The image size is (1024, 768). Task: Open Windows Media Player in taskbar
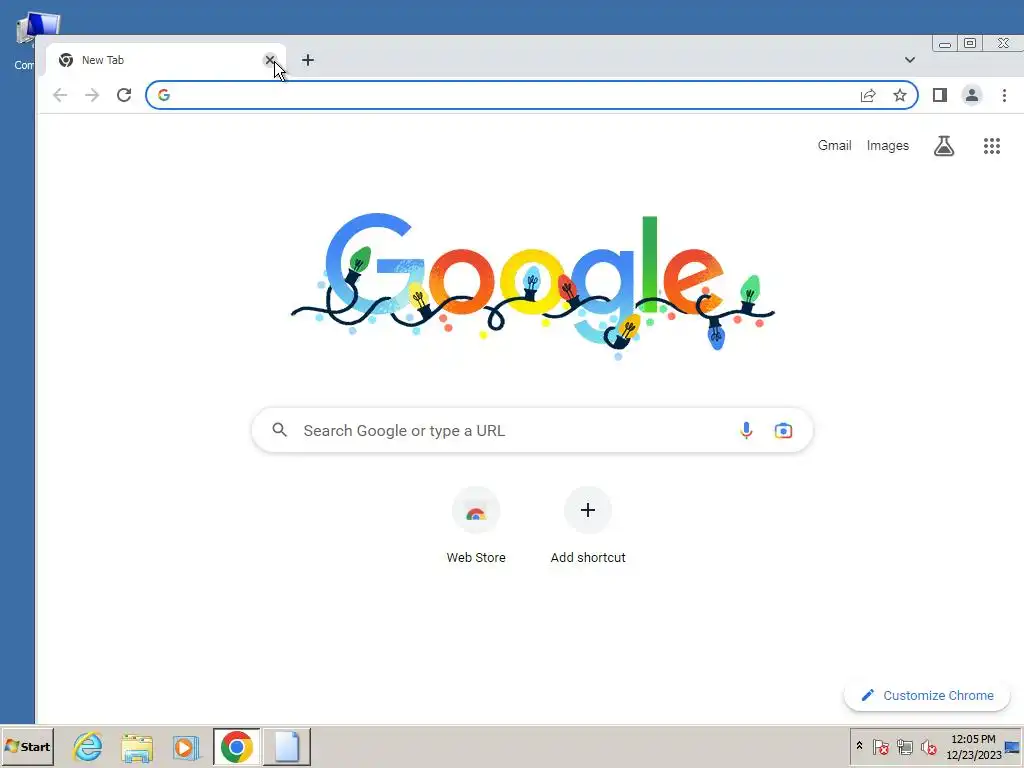pyautogui.click(x=186, y=747)
